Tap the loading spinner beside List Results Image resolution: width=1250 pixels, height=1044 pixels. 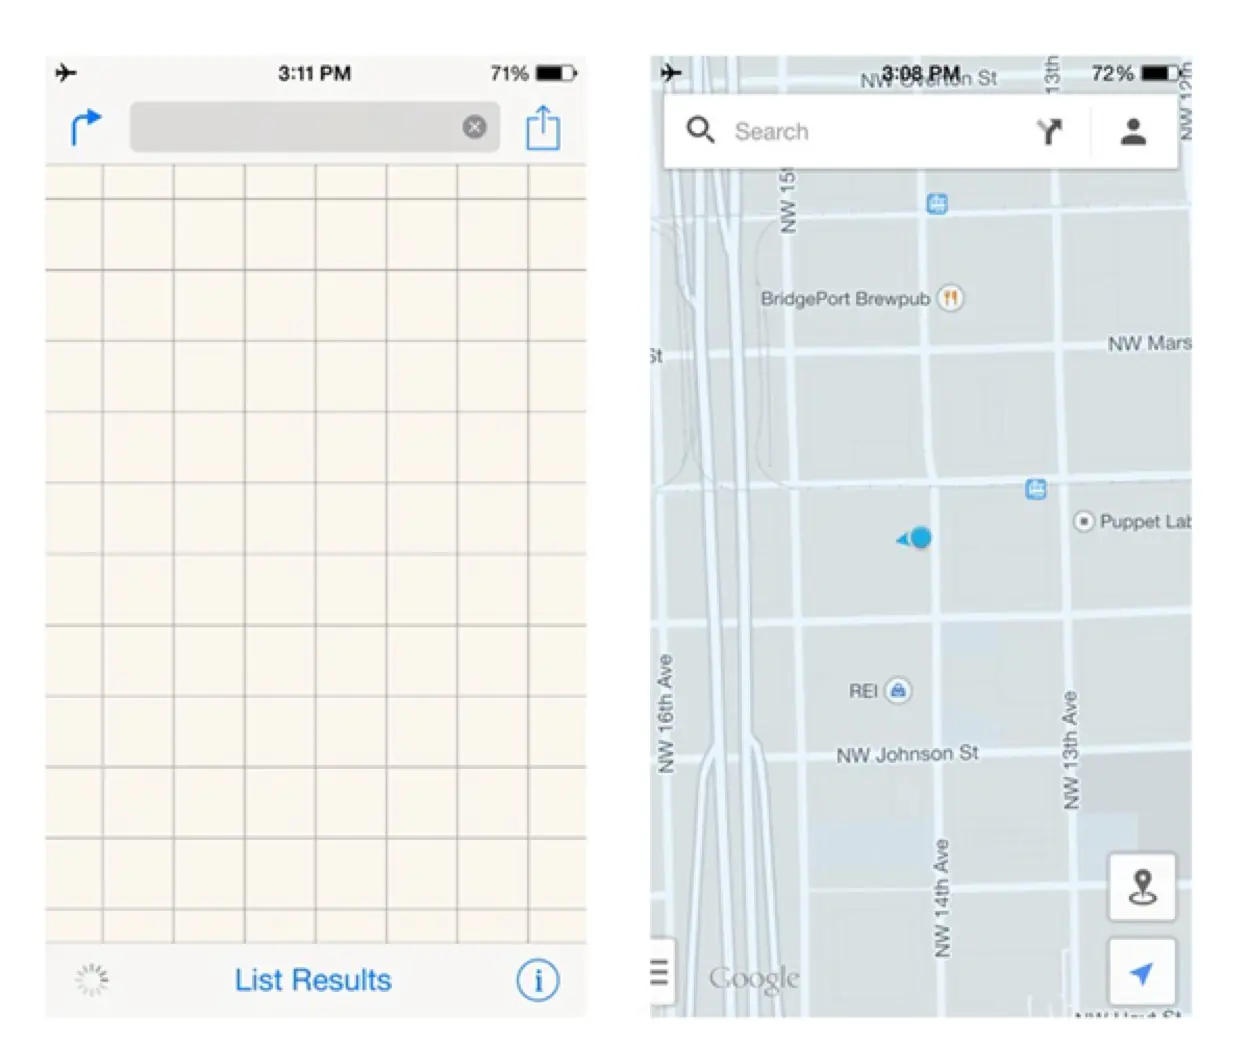click(x=92, y=980)
